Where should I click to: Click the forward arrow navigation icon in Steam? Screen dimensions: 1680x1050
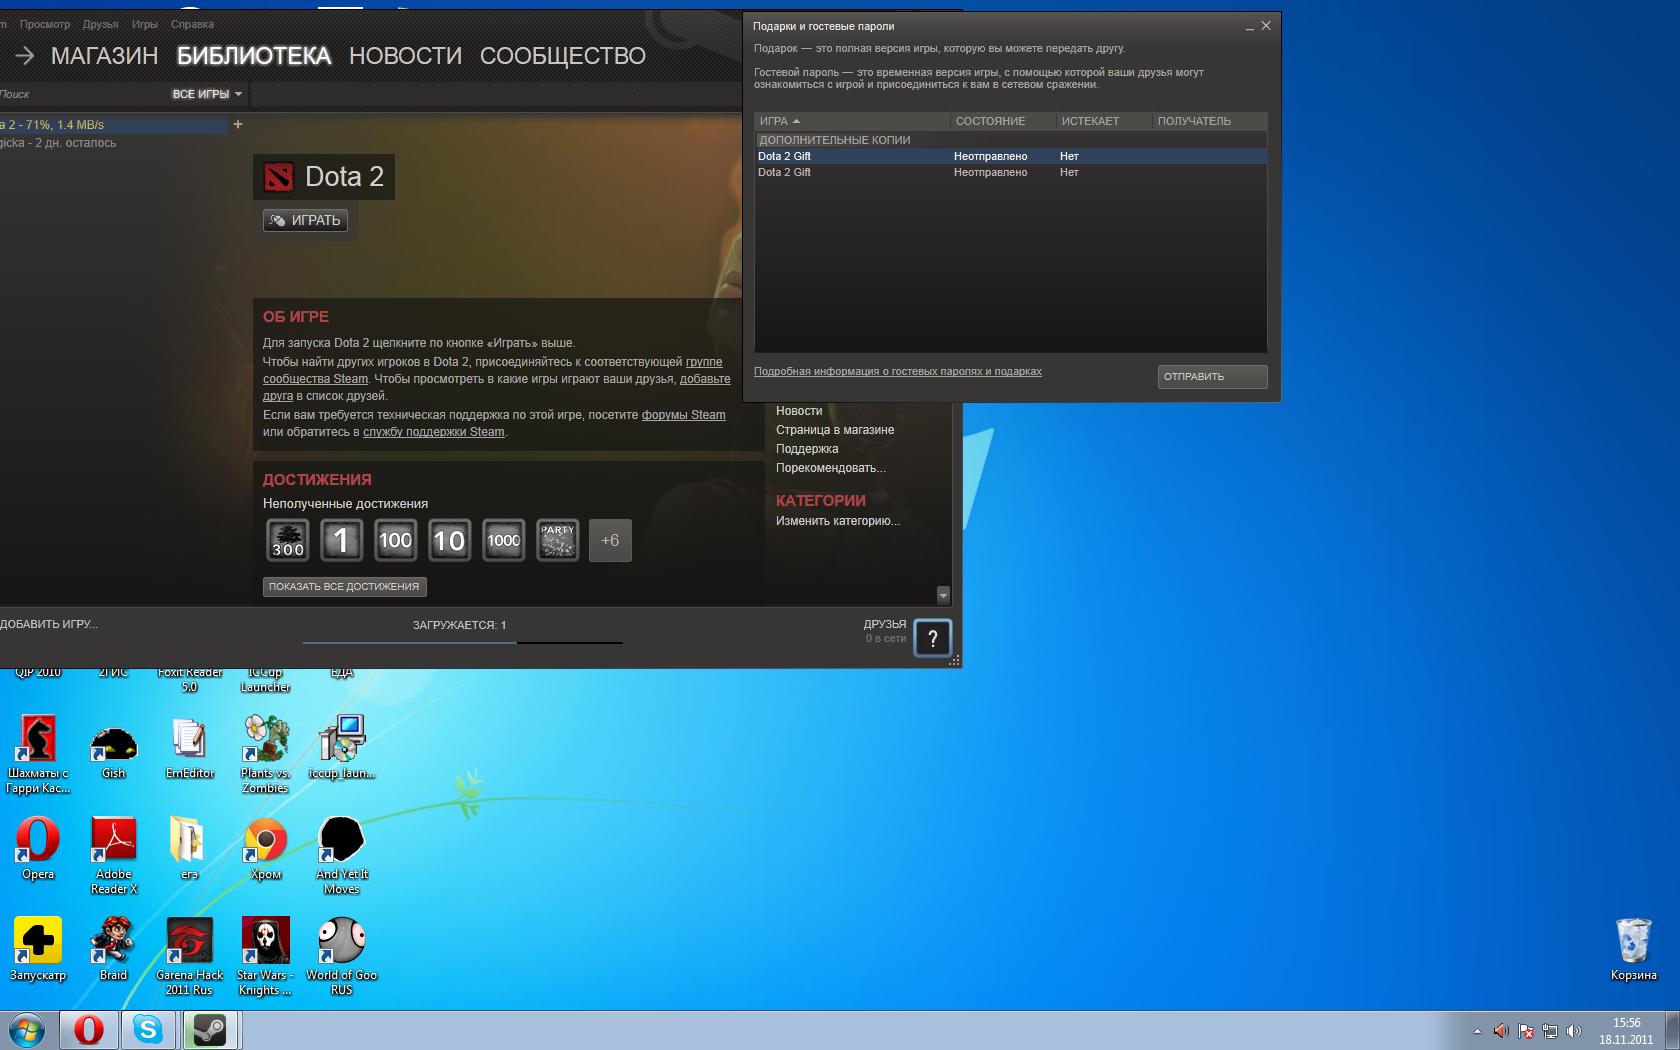click(x=25, y=56)
